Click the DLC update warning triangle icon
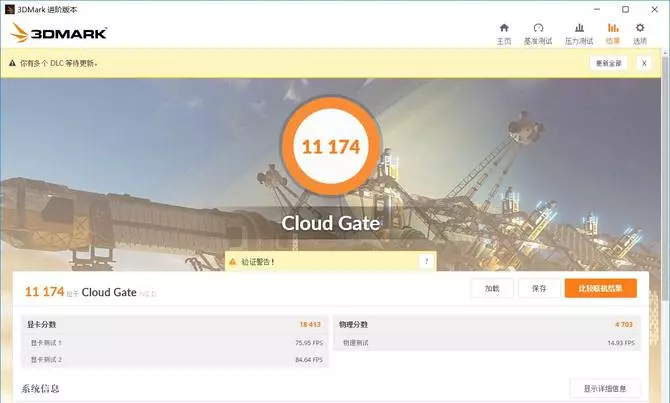This screenshot has height=403, width=670. pyautogui.click(x=12, y=63)
